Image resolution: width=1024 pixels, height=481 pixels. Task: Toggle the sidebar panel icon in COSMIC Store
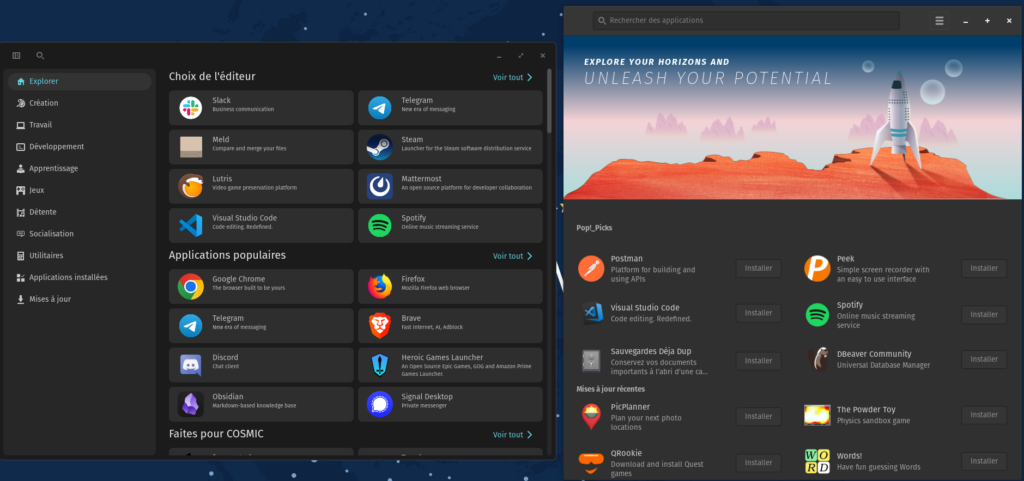click(x=16, y=56)
